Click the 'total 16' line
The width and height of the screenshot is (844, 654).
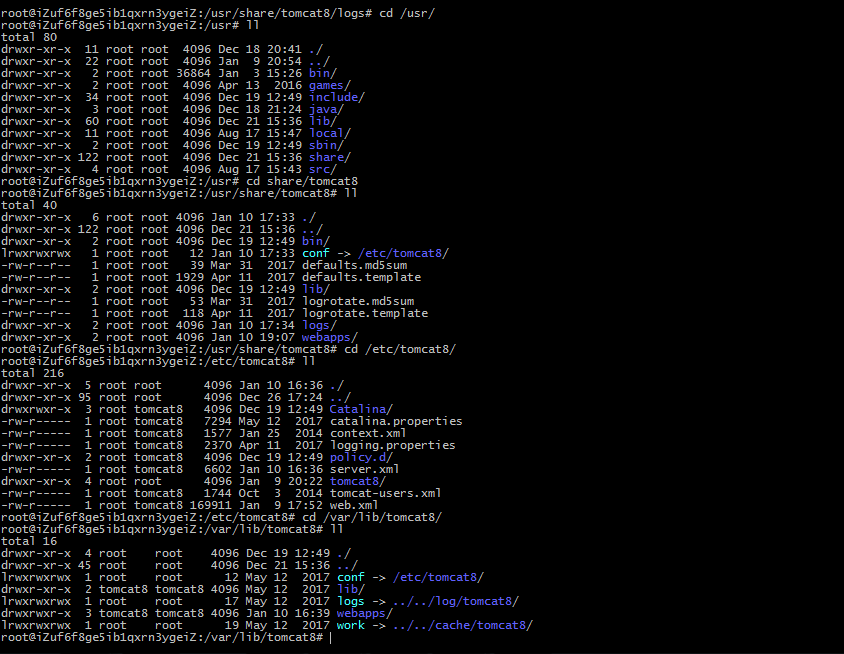29,541
